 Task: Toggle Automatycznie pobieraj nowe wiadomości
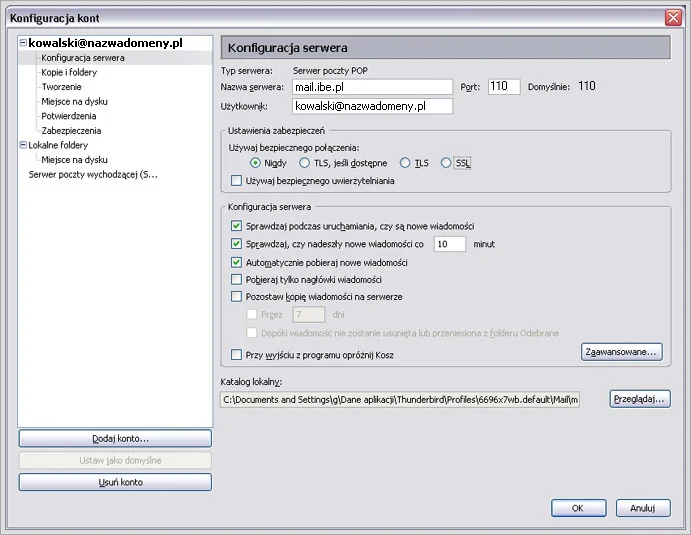point(237,262)
